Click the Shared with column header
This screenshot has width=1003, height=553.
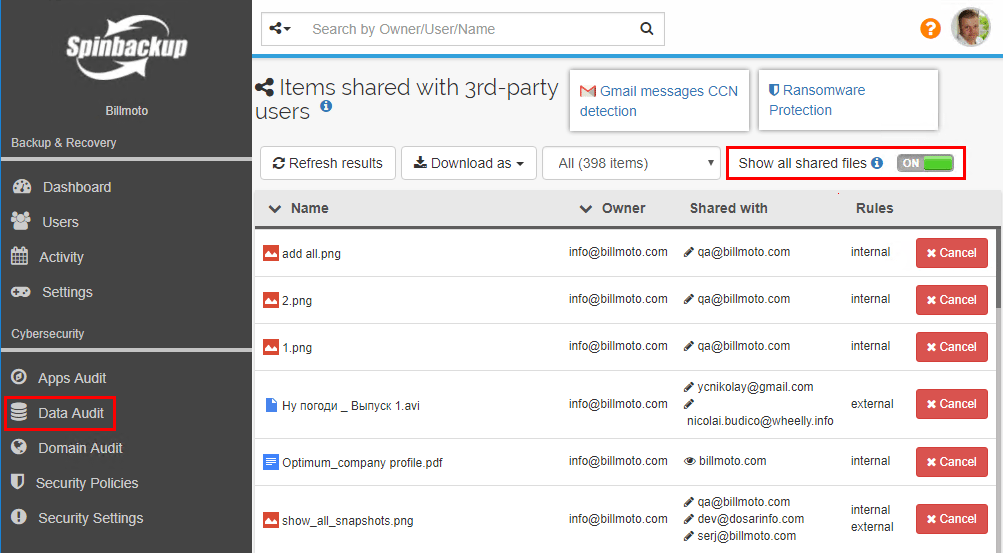(x=729, y=208)
